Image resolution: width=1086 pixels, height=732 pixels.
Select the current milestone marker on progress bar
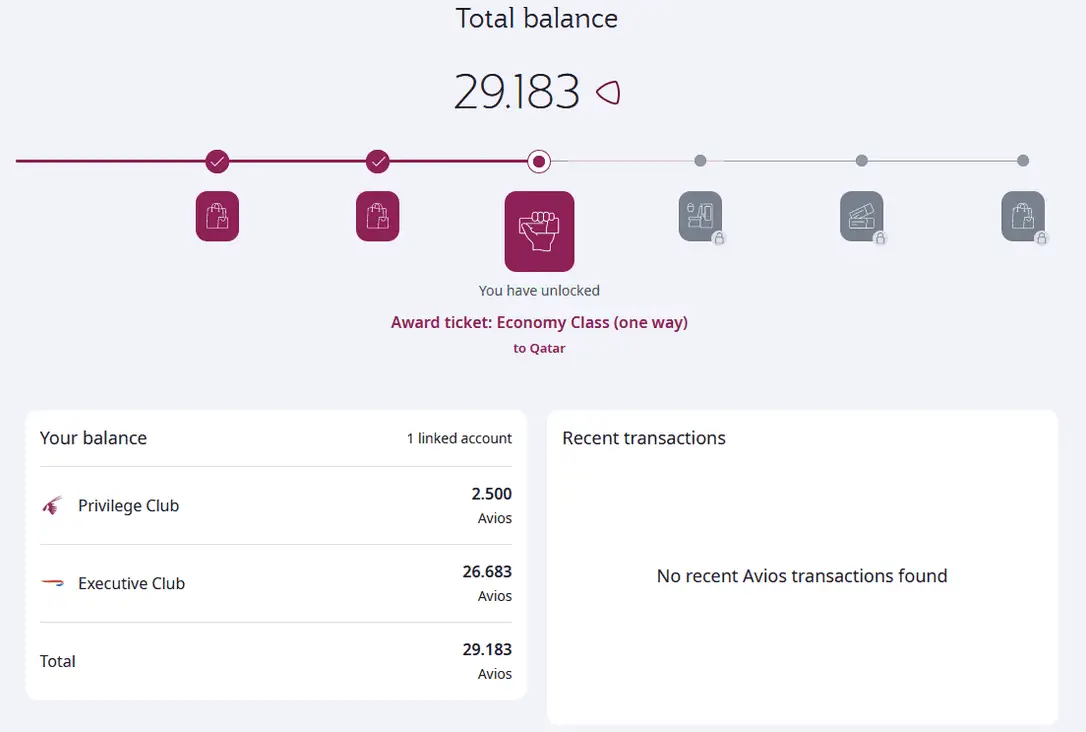pyautogui.click(x=539, y=161)
